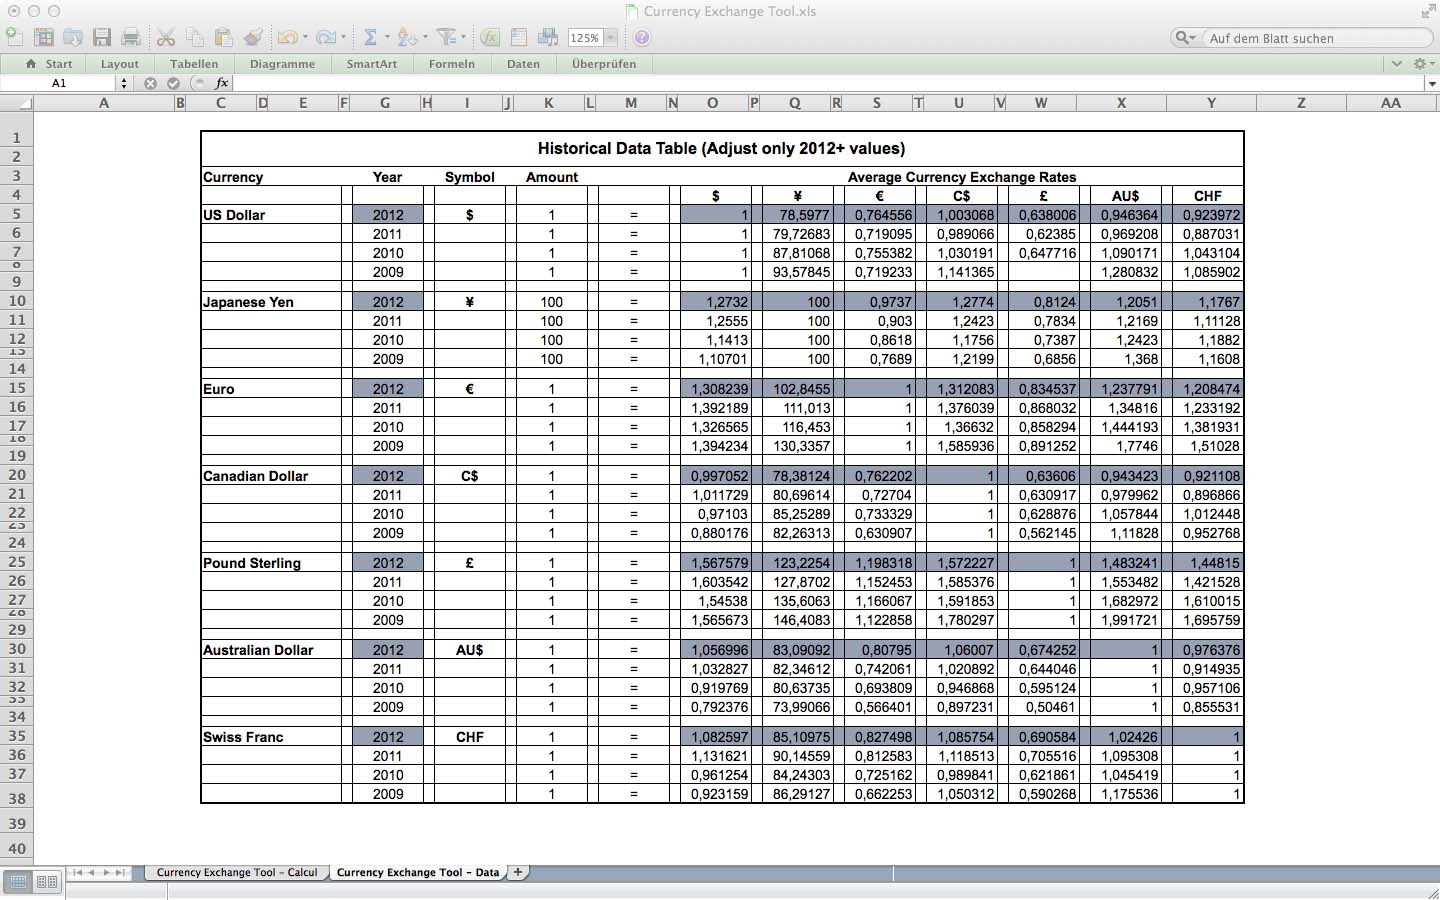Screen dimensions: 1440x900
Task: Click the 'Auf dem Blatt suchen' search field
Action: [1318, 38]
